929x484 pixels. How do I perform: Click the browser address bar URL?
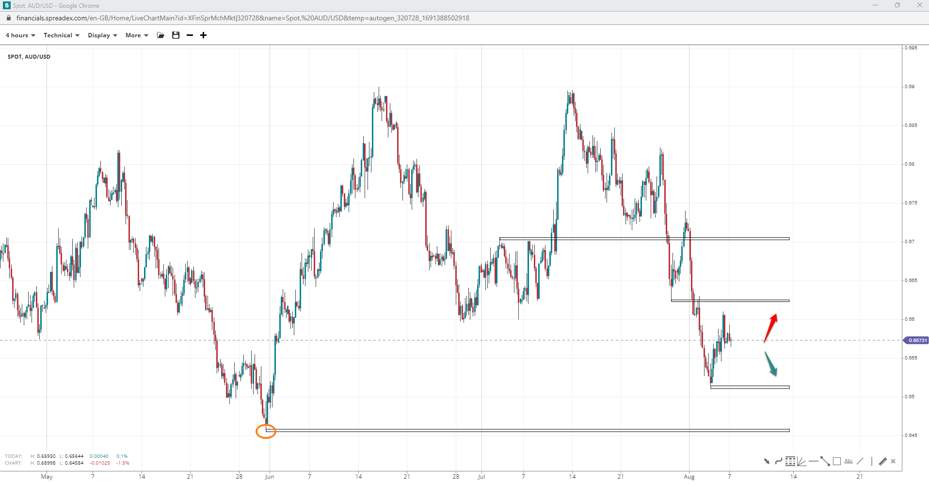click(242, 18)
